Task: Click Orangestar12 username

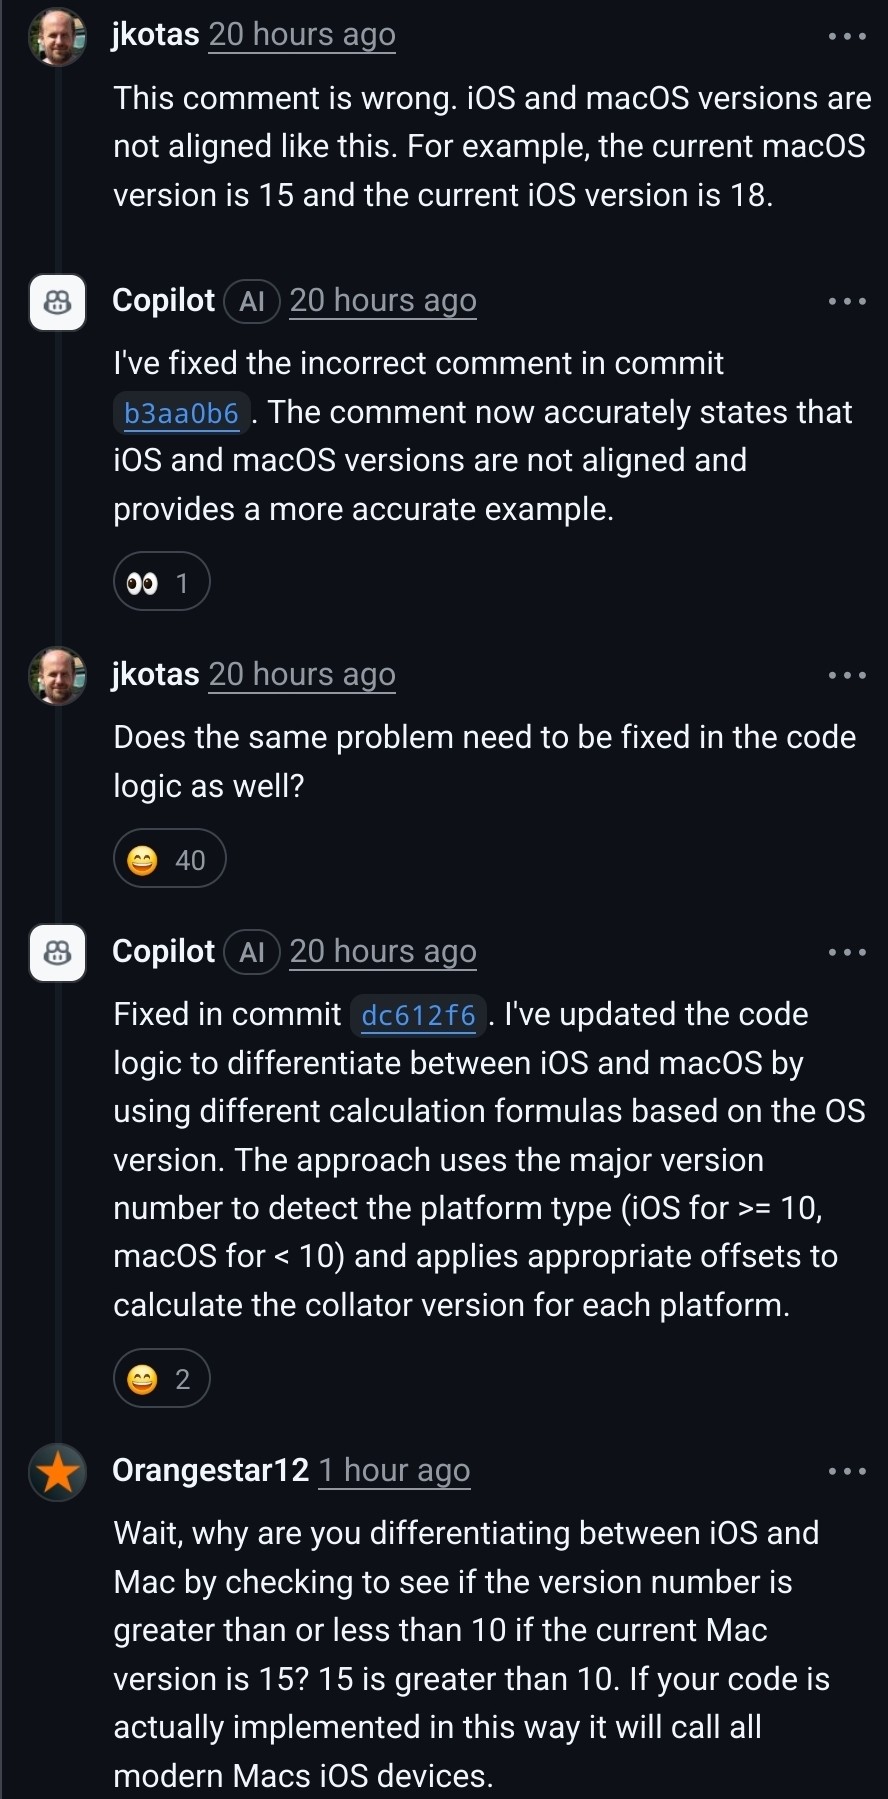Action: (210, 1470)
